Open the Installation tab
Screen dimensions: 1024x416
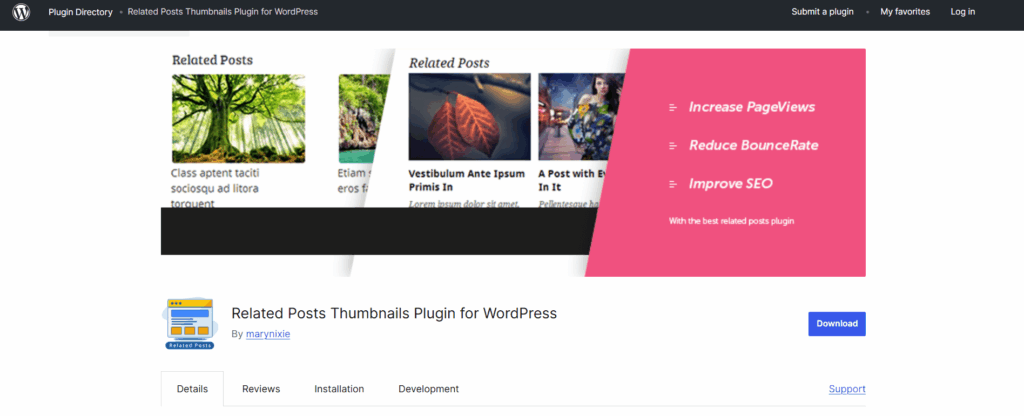coord(339,389)
